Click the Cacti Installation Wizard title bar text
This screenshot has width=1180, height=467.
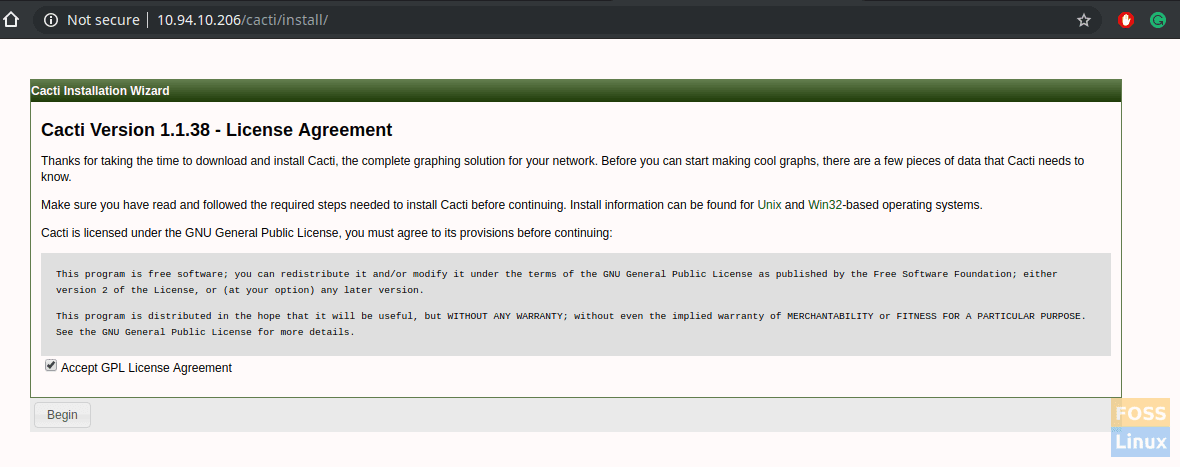(100, 91)
